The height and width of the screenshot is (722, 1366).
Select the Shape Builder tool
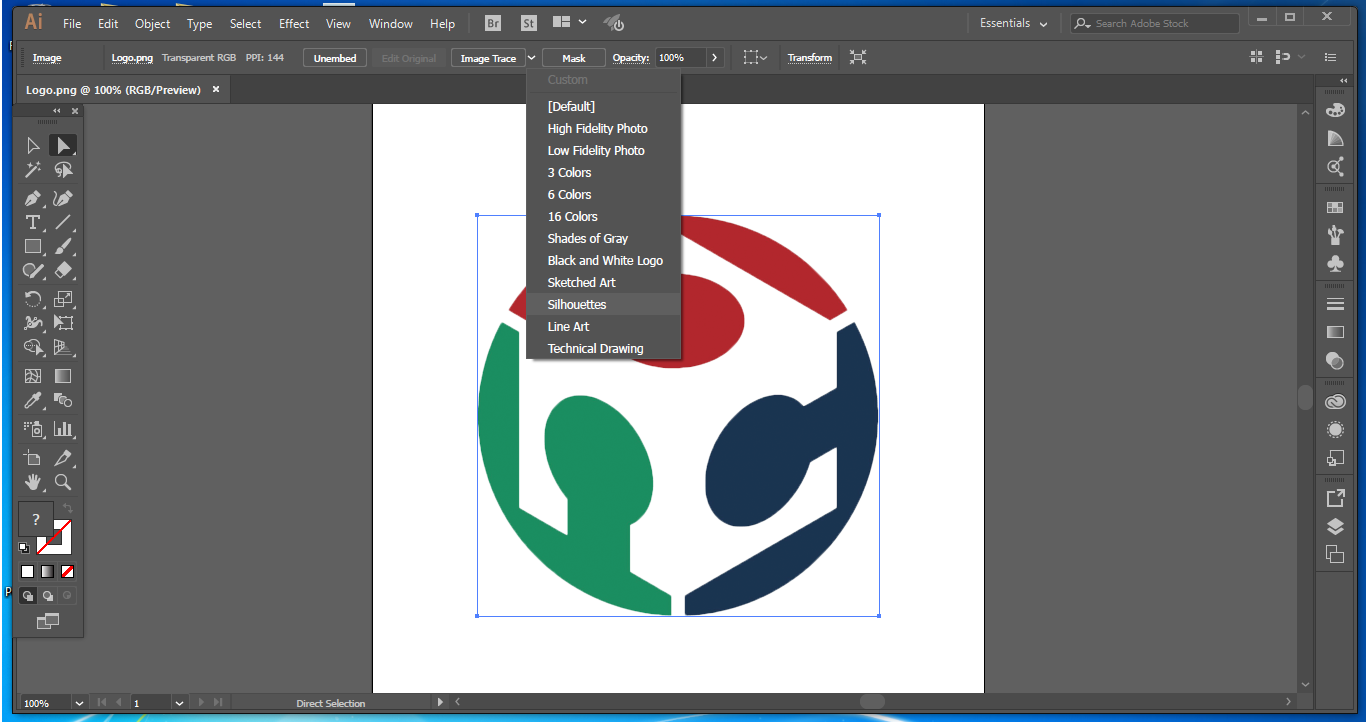click(33, 347)
